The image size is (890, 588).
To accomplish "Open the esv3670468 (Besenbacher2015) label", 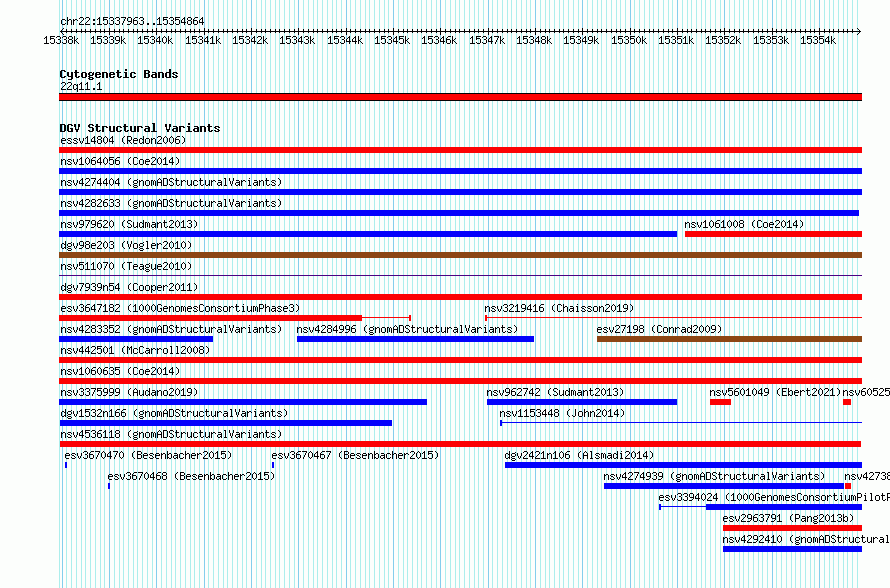I will pos(191,476).
